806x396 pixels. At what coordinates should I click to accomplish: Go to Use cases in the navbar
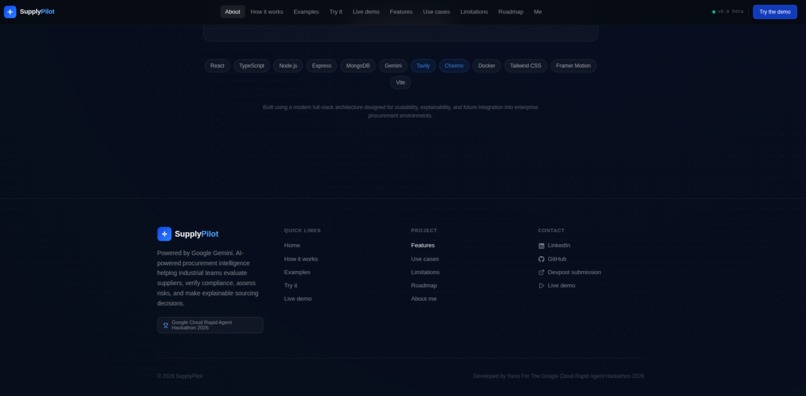point(436,12)
